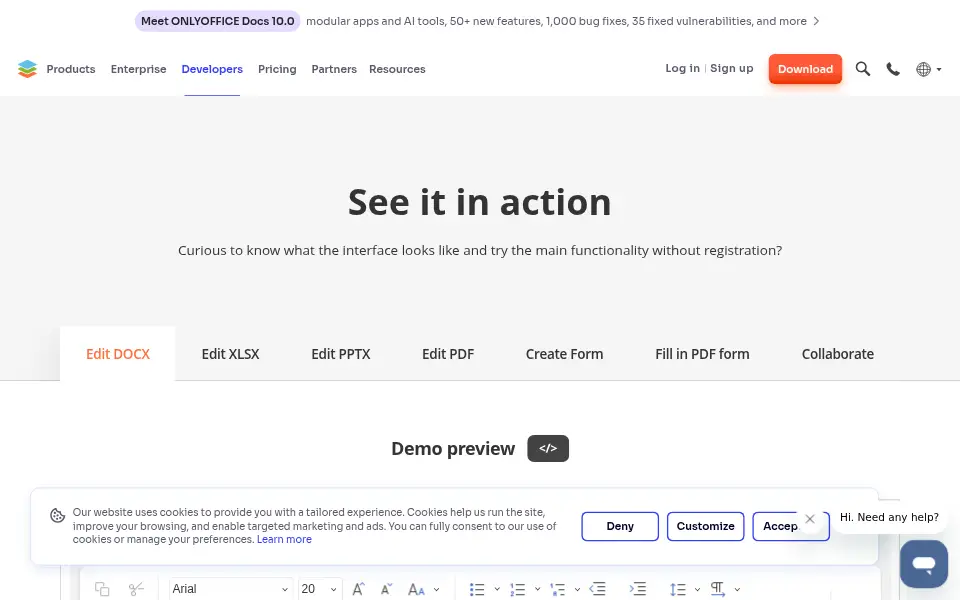Expand the line spacing dropdown arrow
Screen dimensions: 960x600
pos(697,590)
